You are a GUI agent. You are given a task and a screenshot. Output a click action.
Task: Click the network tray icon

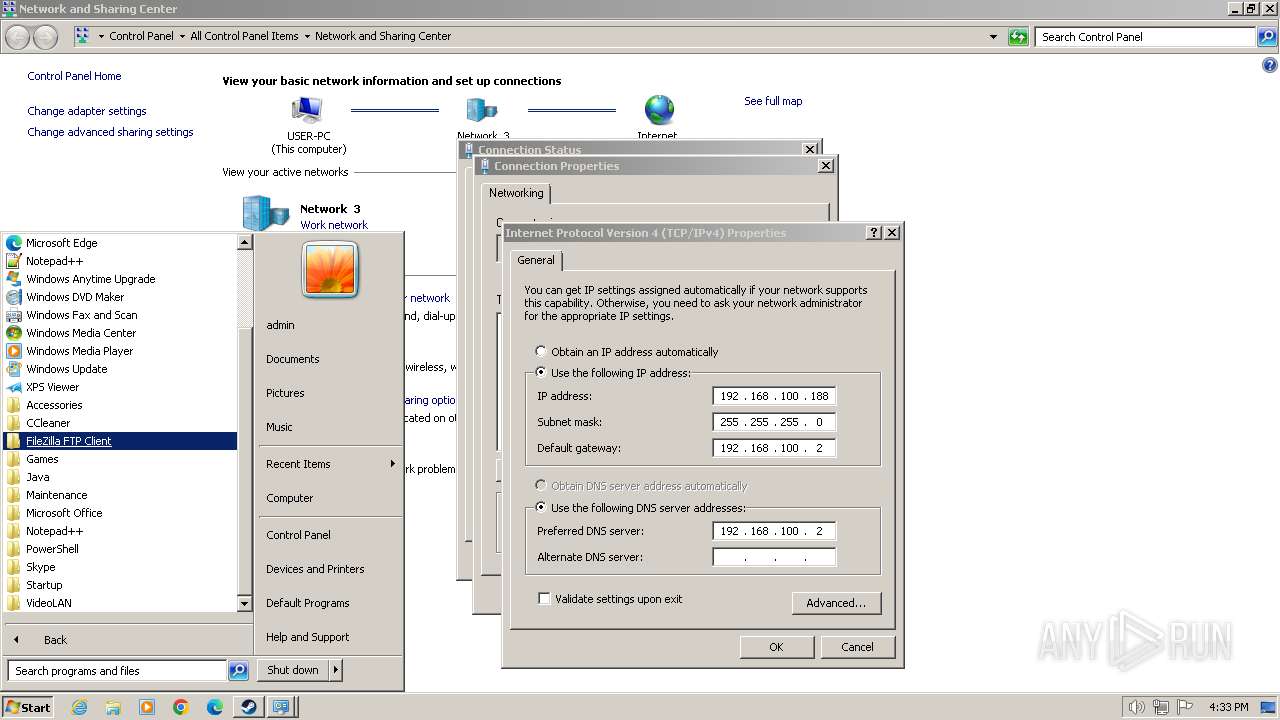[1161, 707]
